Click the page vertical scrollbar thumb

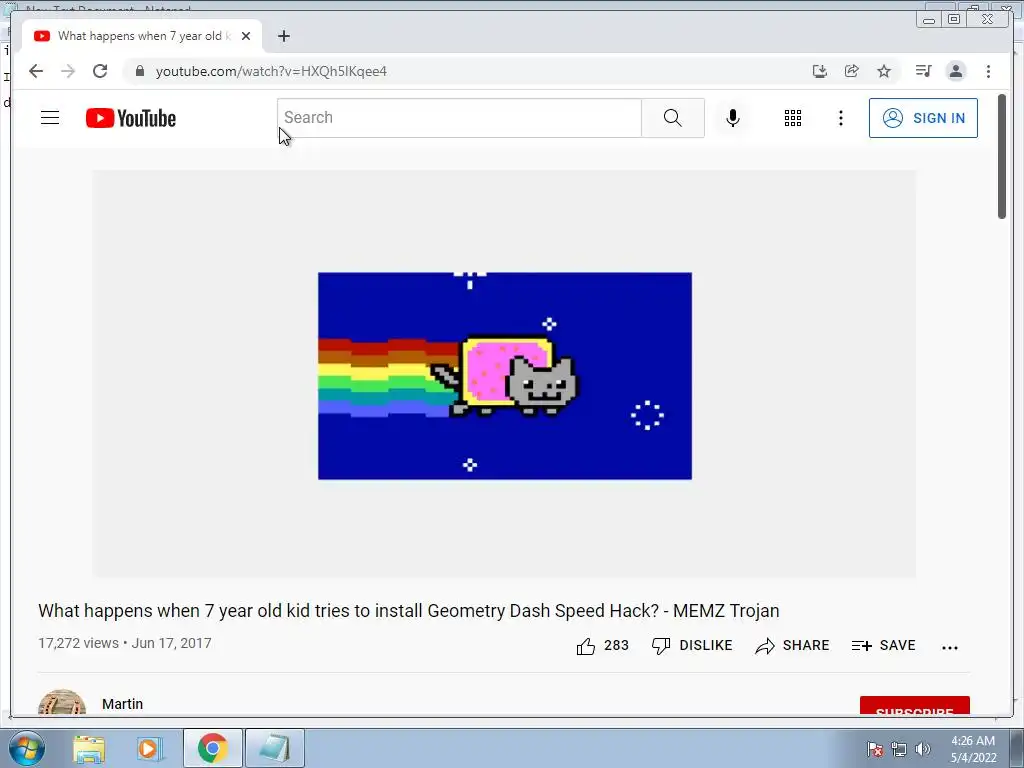pos(1002,157)
